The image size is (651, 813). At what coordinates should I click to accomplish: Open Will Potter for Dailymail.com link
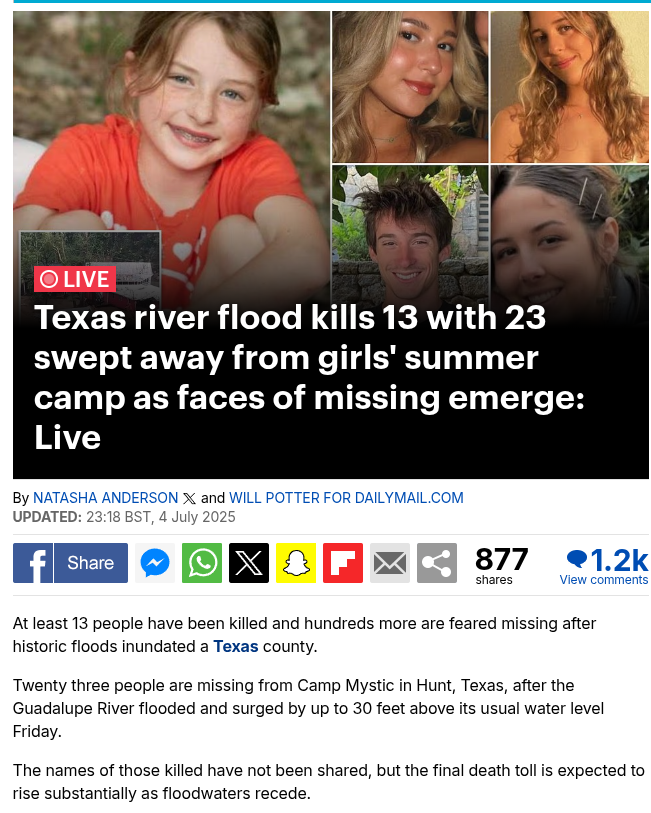[x=346, y=498]
